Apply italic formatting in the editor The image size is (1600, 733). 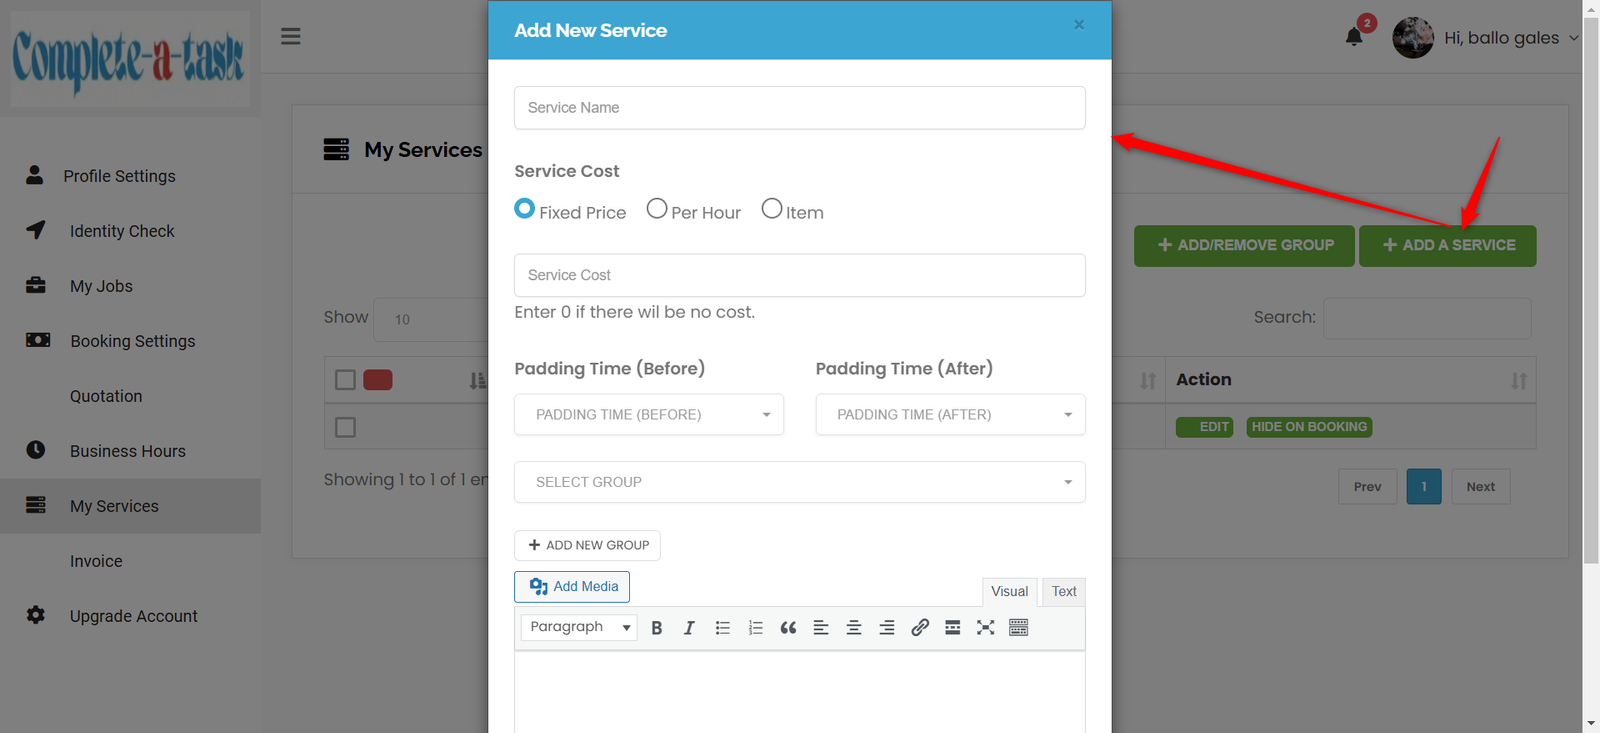click(x=689, y=627)
